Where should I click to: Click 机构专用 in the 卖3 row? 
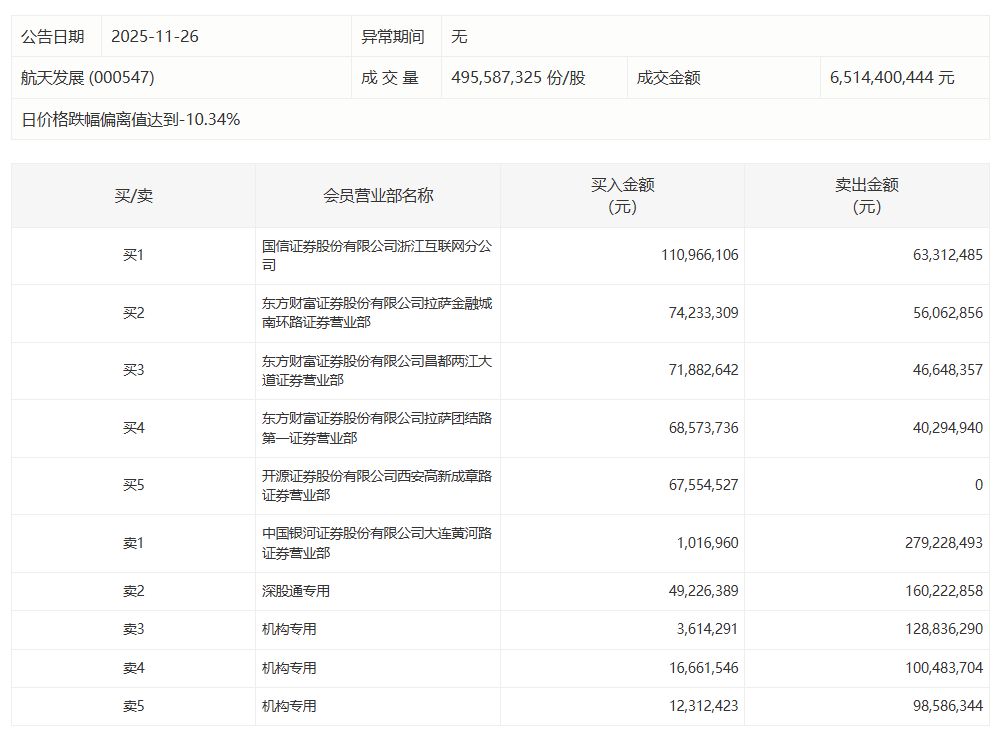point(289,629)
